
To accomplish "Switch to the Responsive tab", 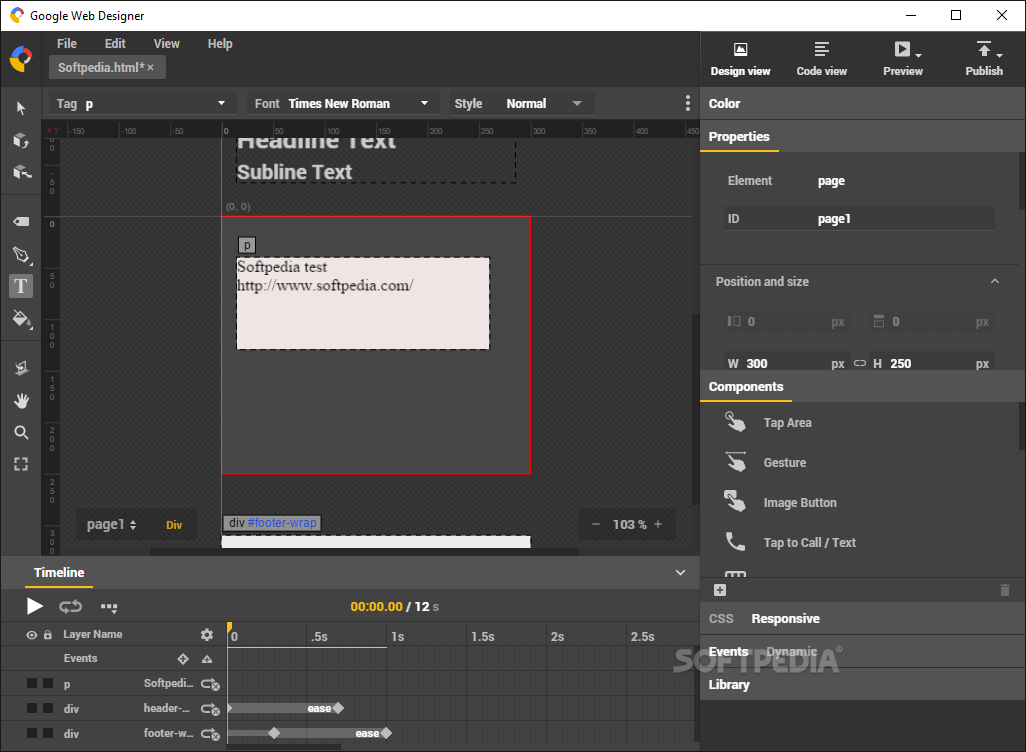I will click(x=785, y=618).
